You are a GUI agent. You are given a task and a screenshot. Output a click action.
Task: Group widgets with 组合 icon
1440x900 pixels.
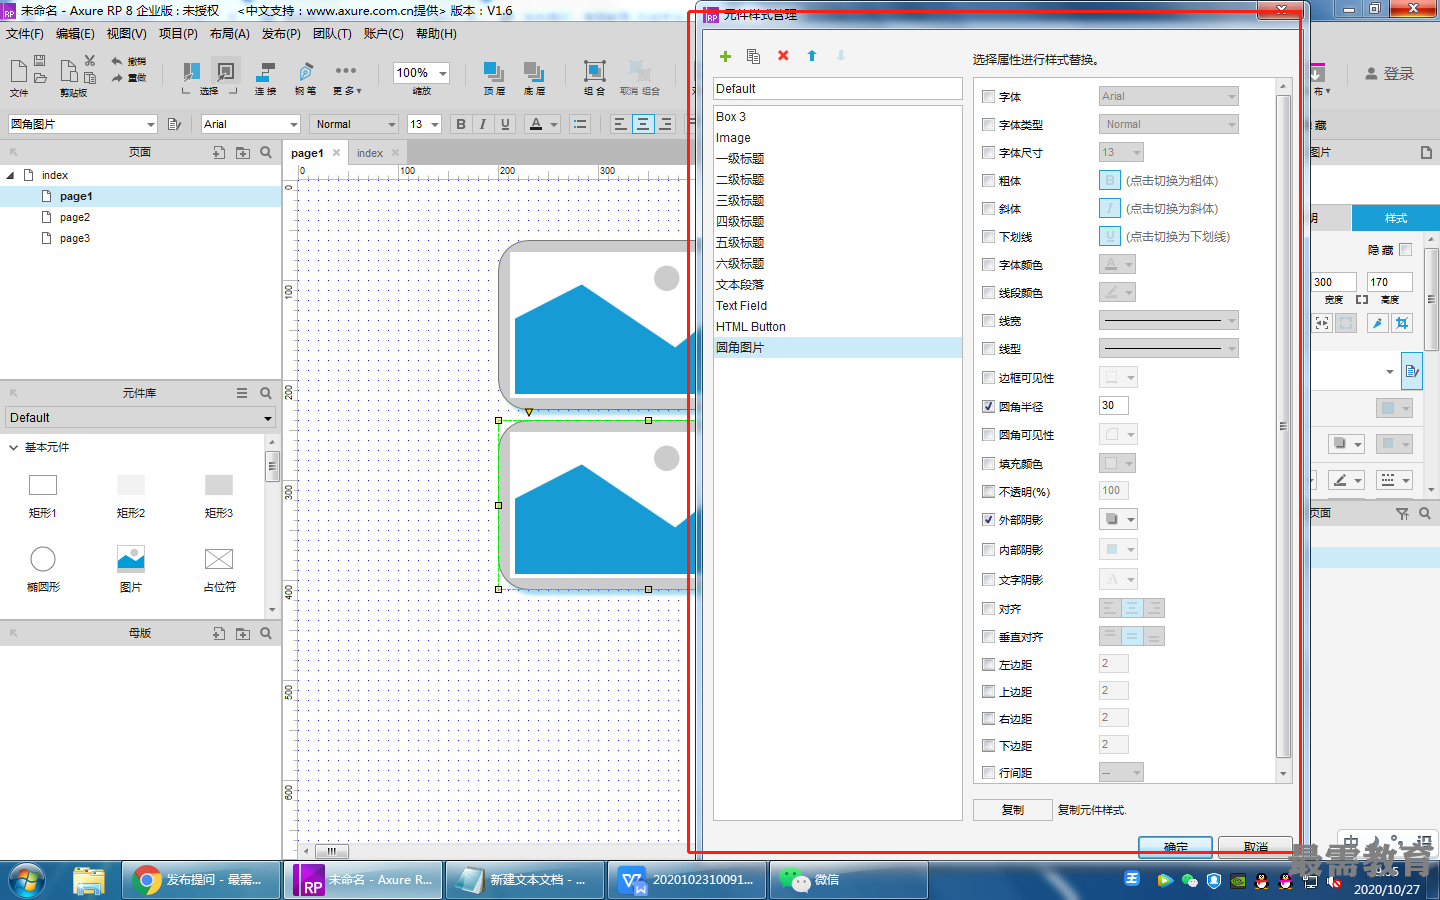click(594, 78)
